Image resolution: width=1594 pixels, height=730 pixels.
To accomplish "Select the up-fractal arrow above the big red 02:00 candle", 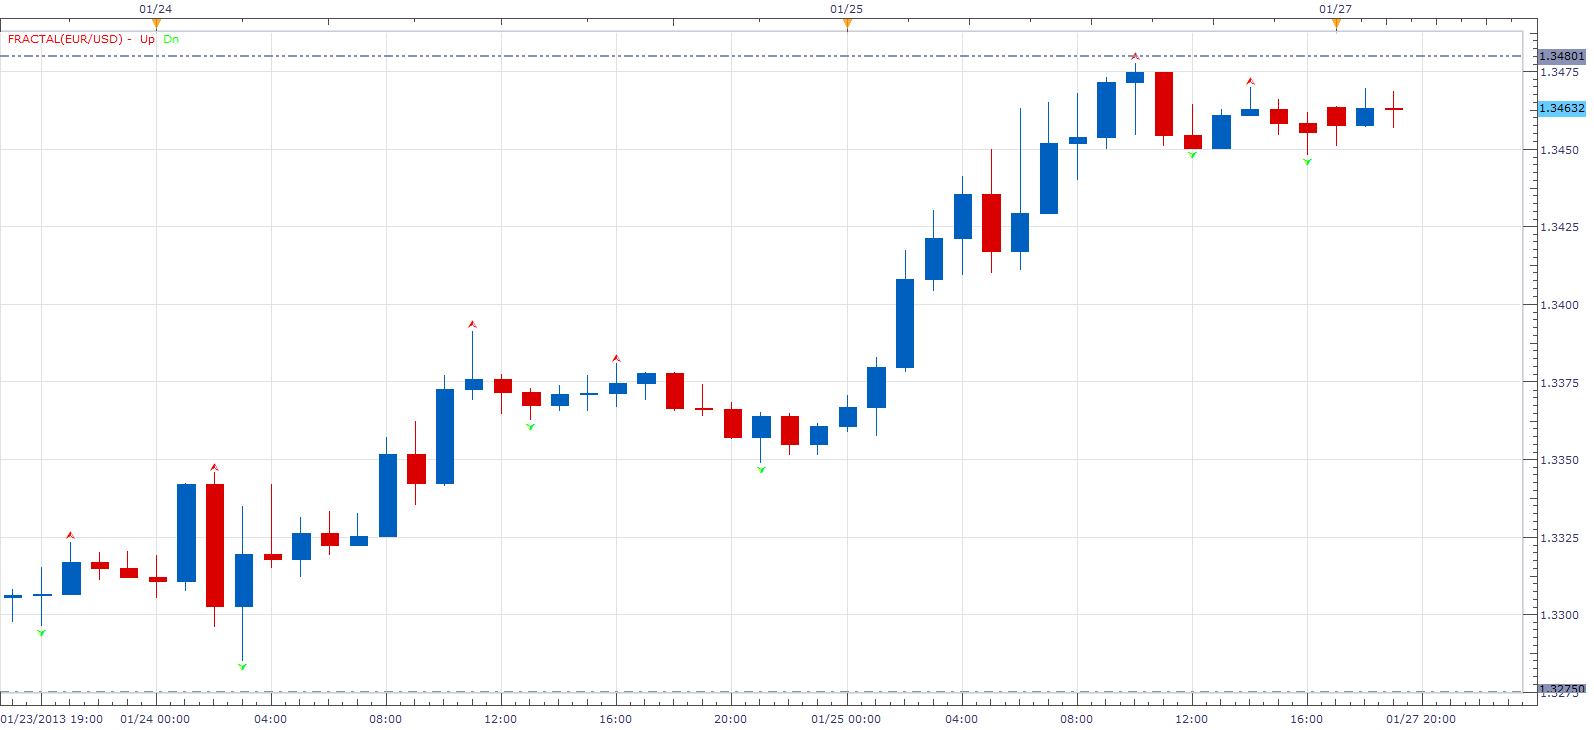I will [x=214, y=467].
